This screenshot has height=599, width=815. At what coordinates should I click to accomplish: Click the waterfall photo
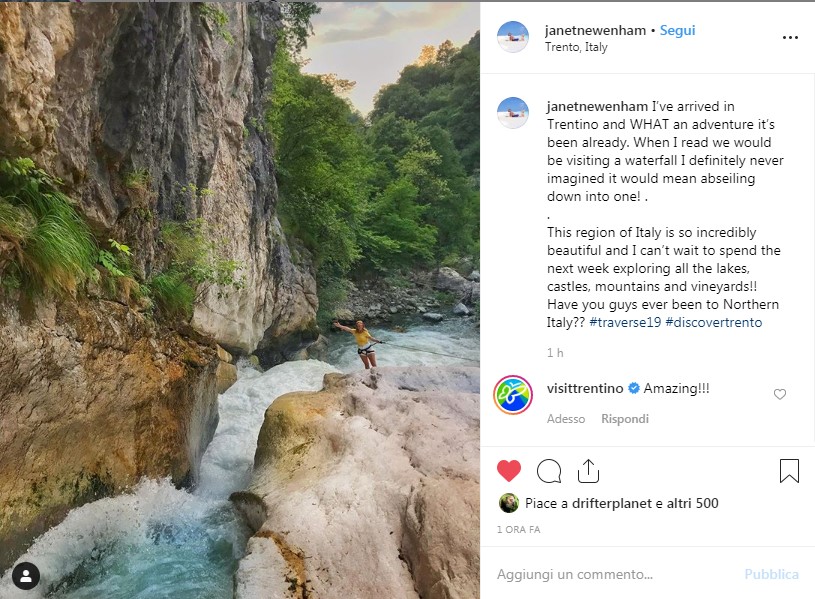tap(240, 300)
